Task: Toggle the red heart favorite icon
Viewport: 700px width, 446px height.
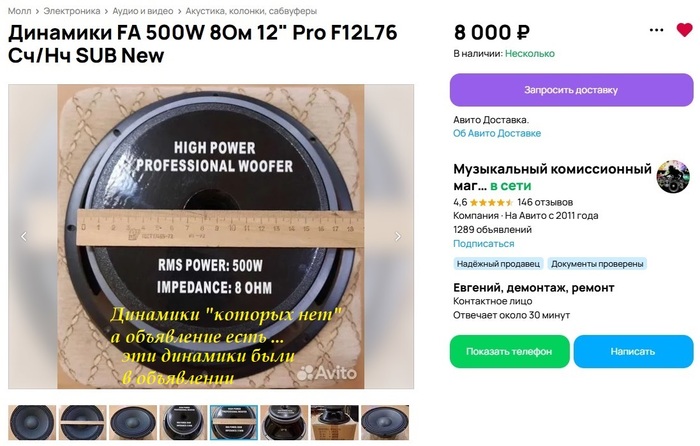Action: tap(684, 30)
